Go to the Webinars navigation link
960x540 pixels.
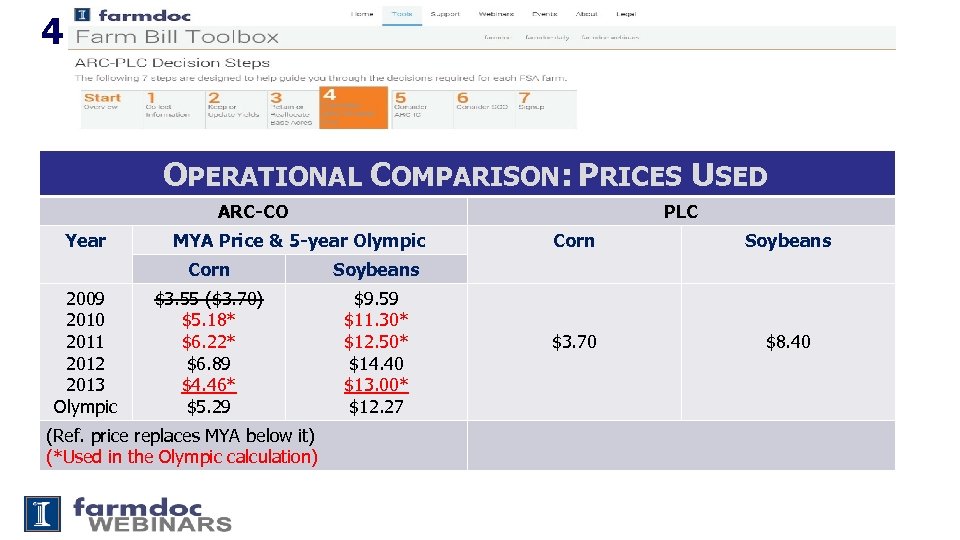[496, 14]
